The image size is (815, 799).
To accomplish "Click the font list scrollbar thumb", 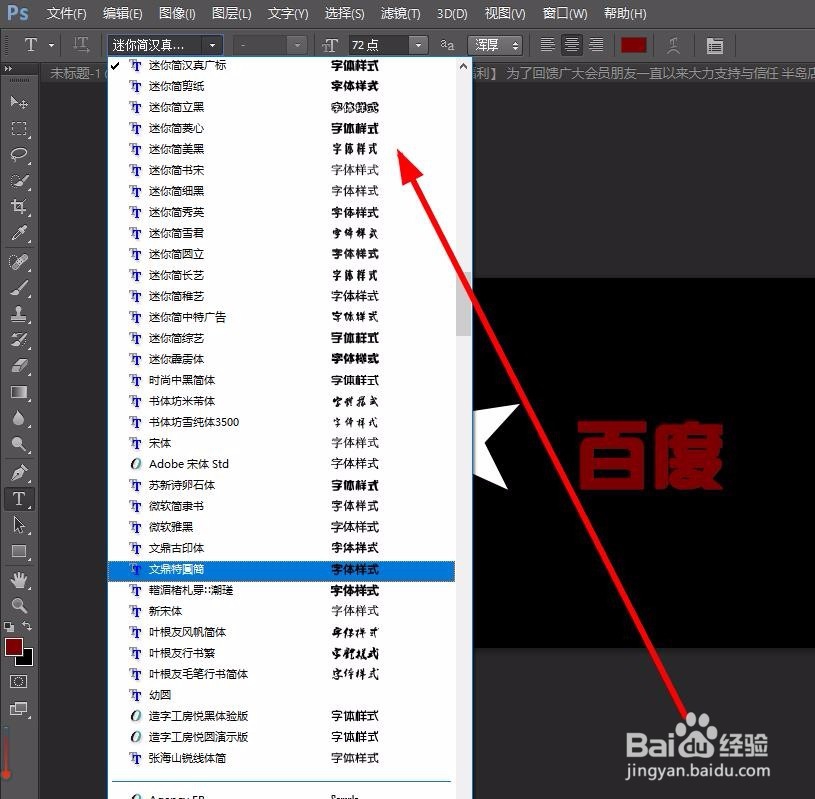I will point(464,304).
